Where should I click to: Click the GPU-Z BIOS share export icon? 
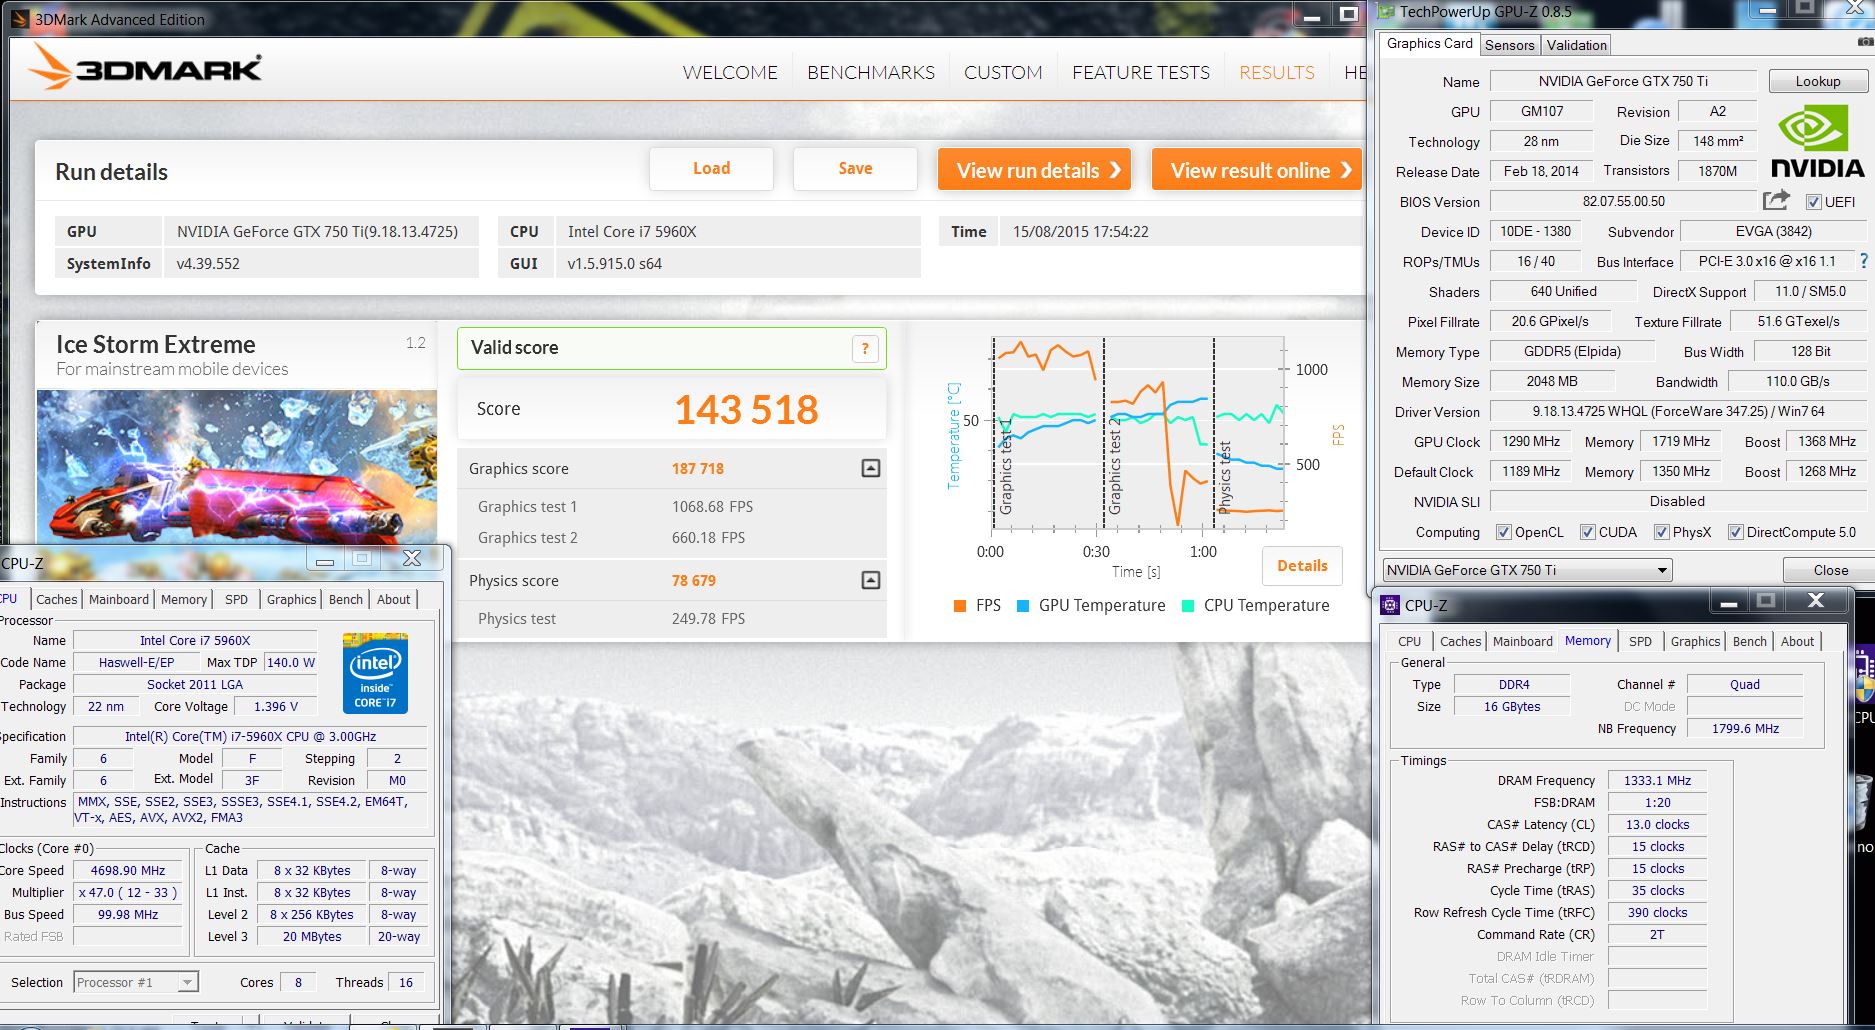(1776, 200)
